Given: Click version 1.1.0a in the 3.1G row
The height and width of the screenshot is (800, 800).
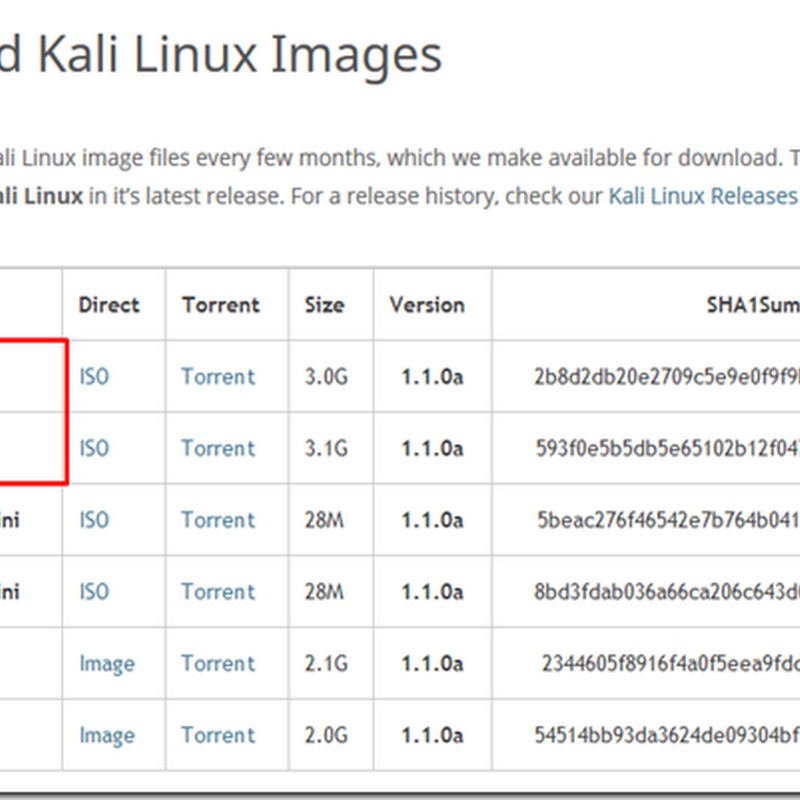Looking at the screenshot, I should (432, 448).
